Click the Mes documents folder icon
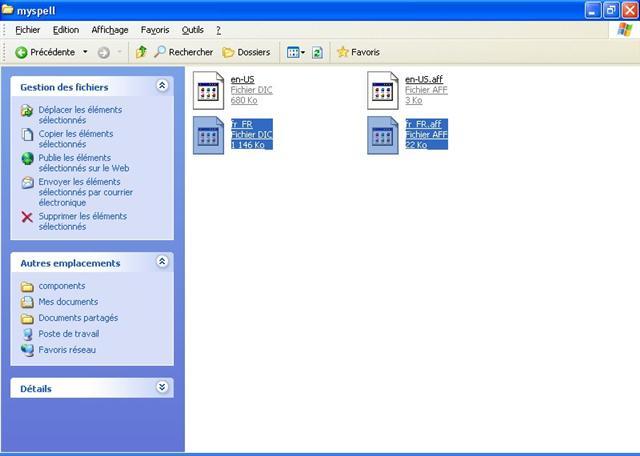The image size is (640, 456). click(x=27, y=302)
